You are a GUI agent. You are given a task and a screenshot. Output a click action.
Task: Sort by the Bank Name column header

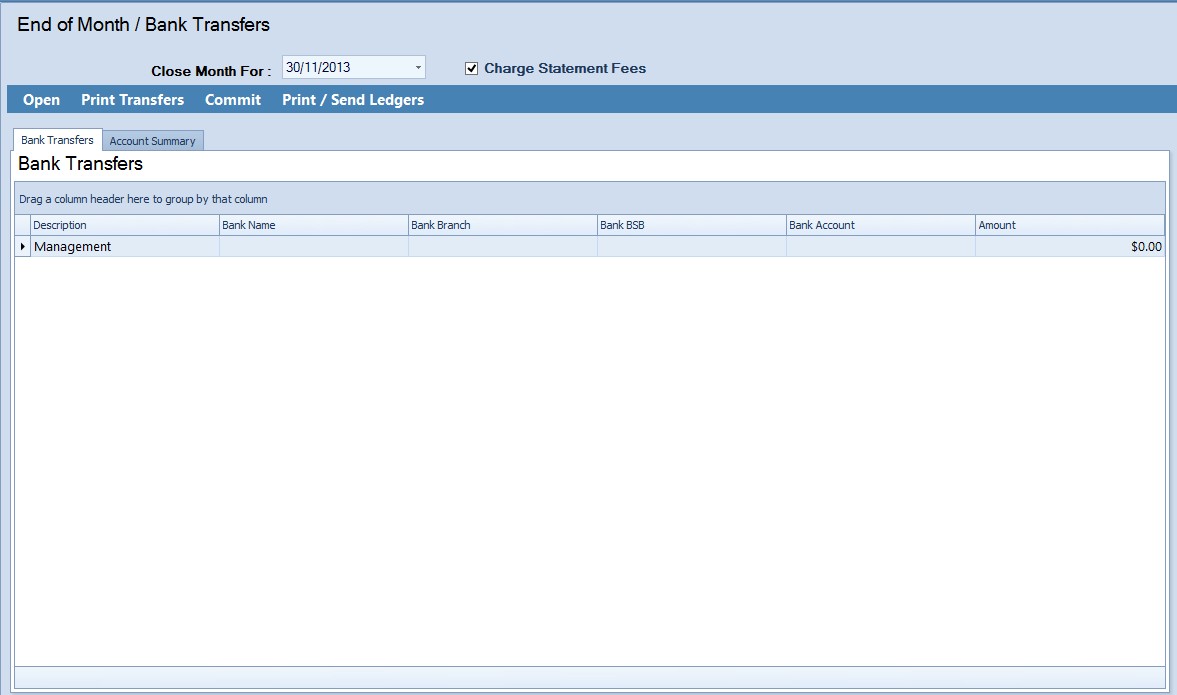tap(313, 225)
